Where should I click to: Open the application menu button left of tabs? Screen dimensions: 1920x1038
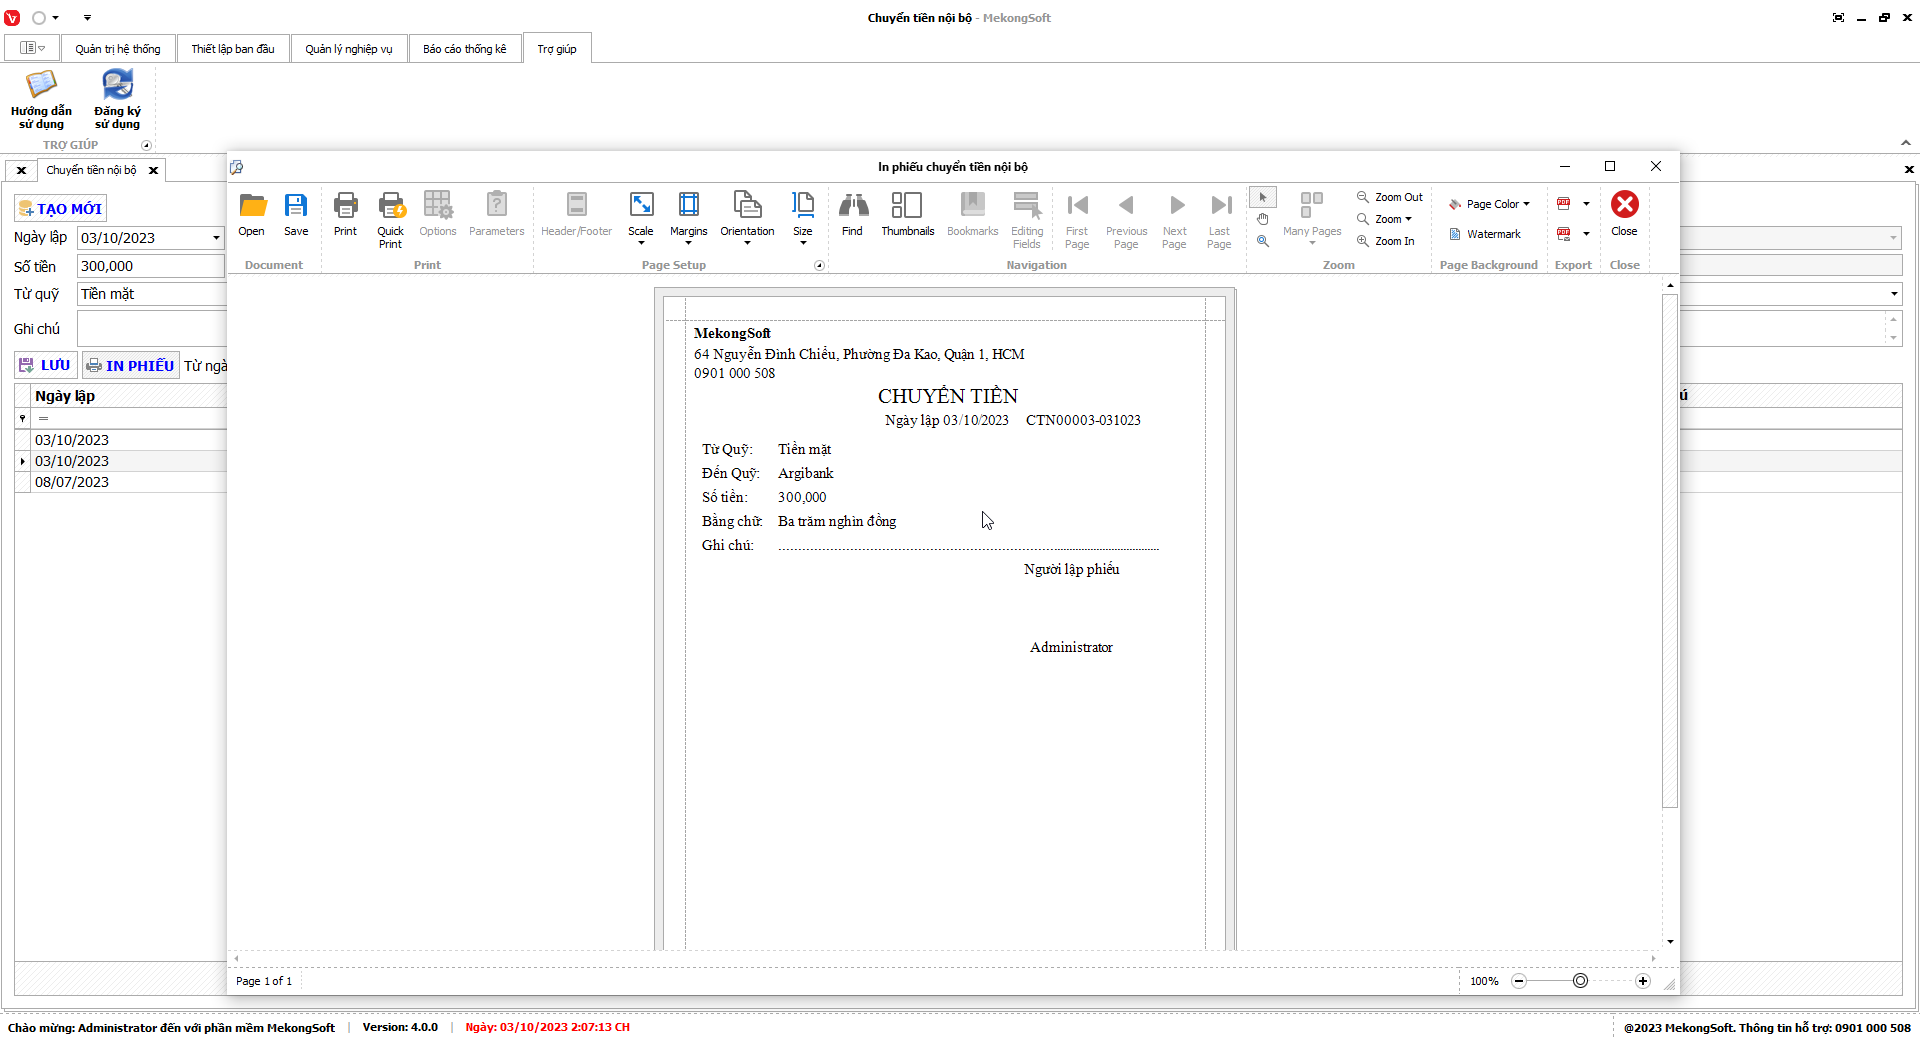pyautogui.click(x=32, y=48)
